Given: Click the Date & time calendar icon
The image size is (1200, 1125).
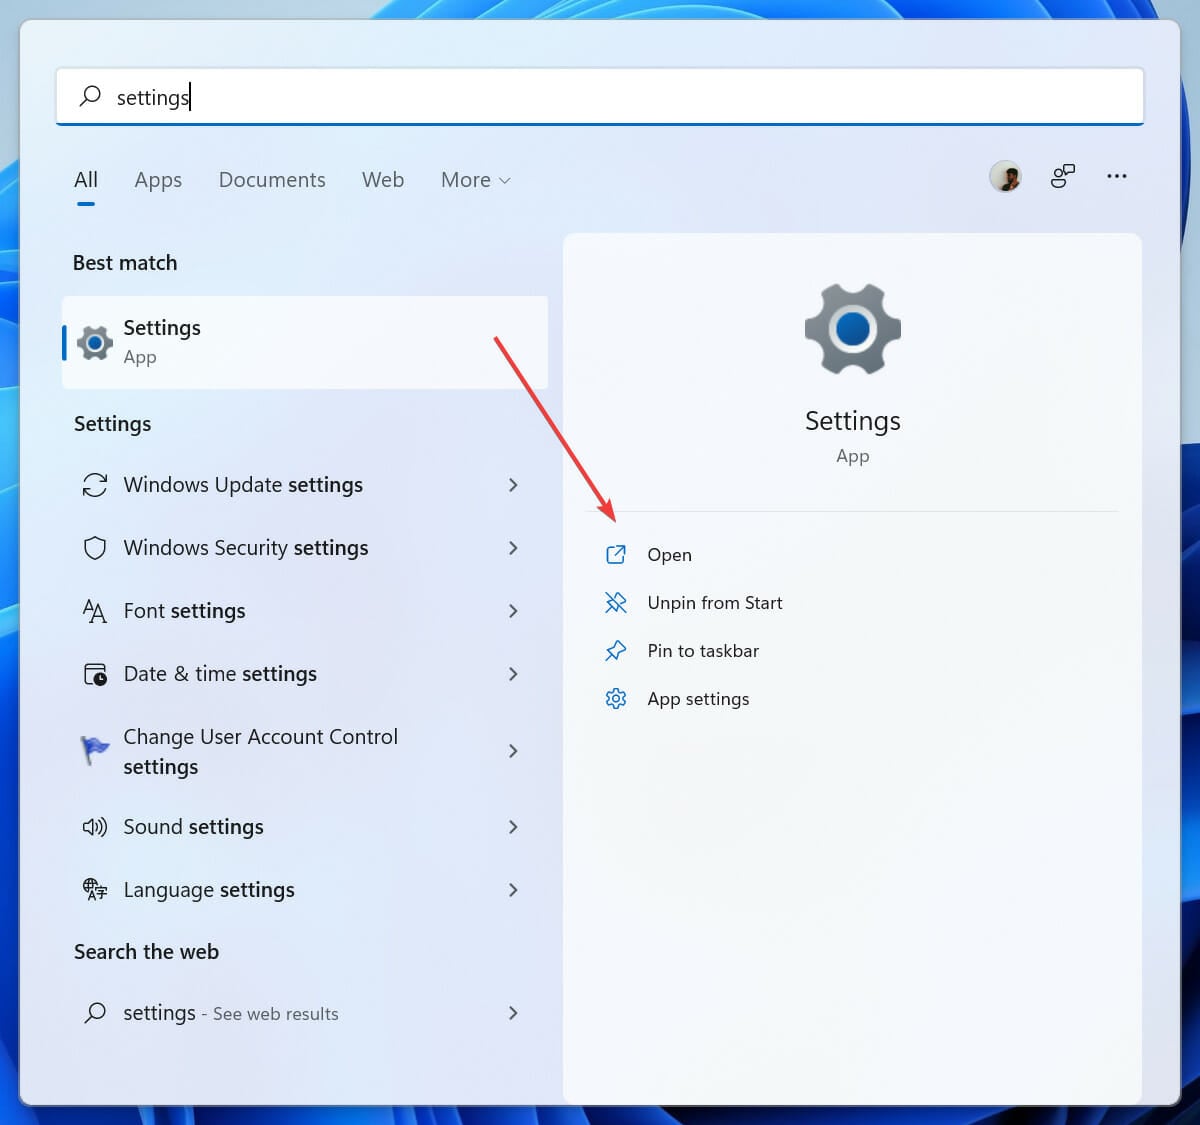Looking at the screenshot, I should tap(95, 674).
